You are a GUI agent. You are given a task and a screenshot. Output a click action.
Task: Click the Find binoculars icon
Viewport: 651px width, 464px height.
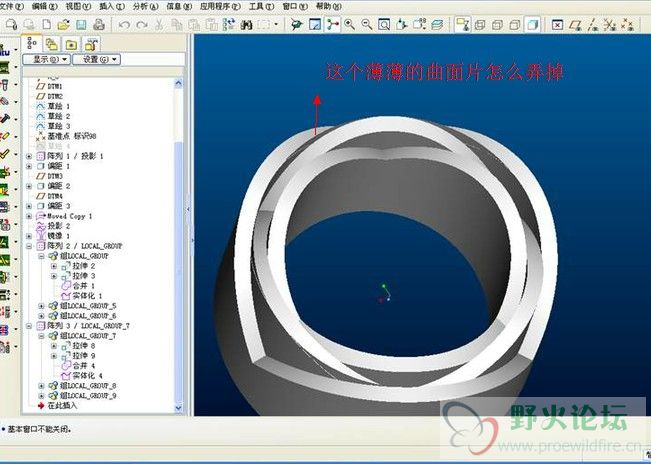pyautogui.click(x=247, y=25)
